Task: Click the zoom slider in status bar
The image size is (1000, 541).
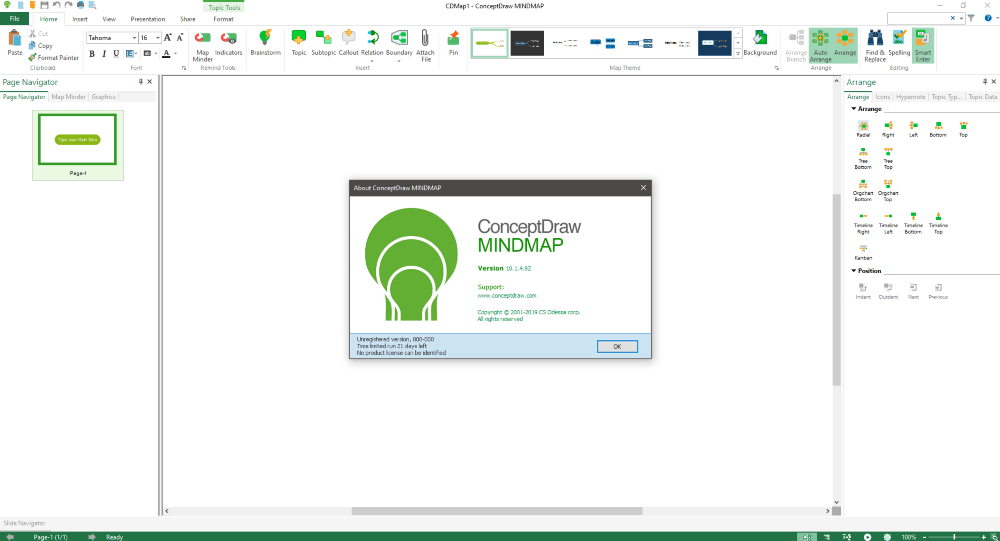Action: click(954, 537)
